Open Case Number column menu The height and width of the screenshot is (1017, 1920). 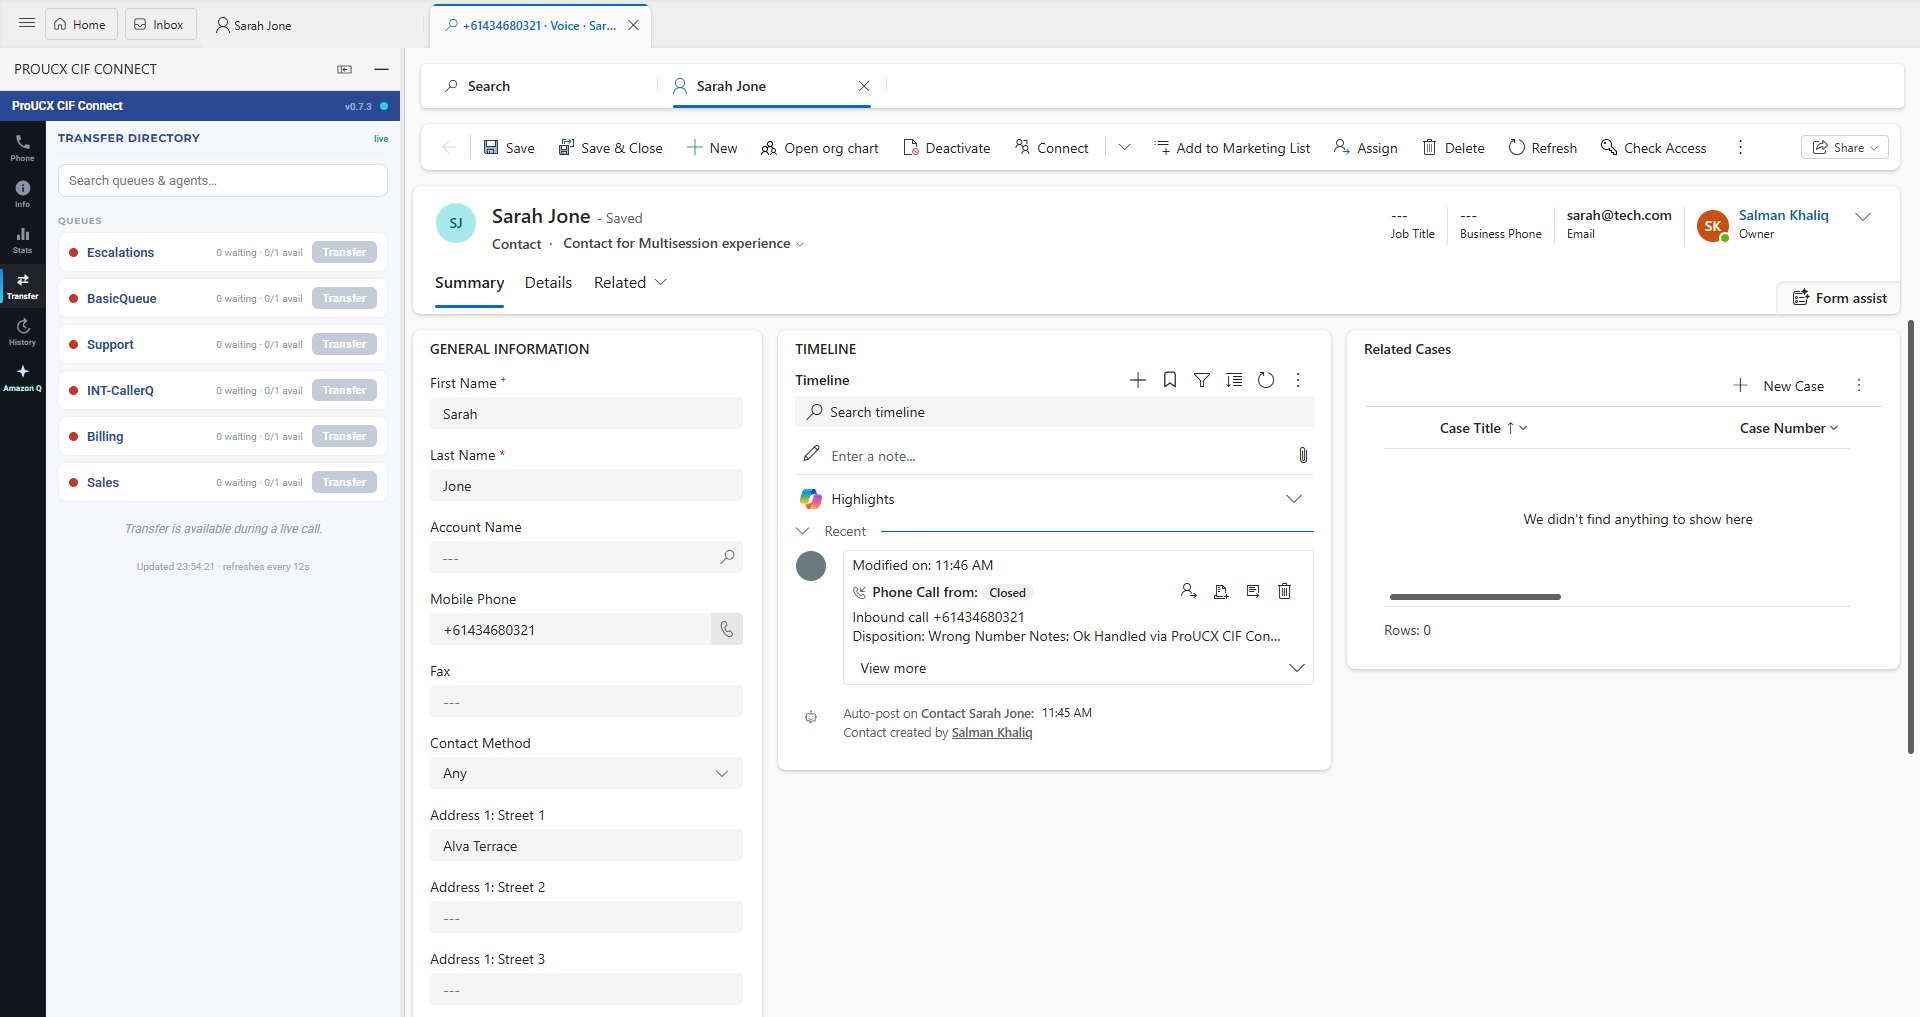tap(1789, 428)
